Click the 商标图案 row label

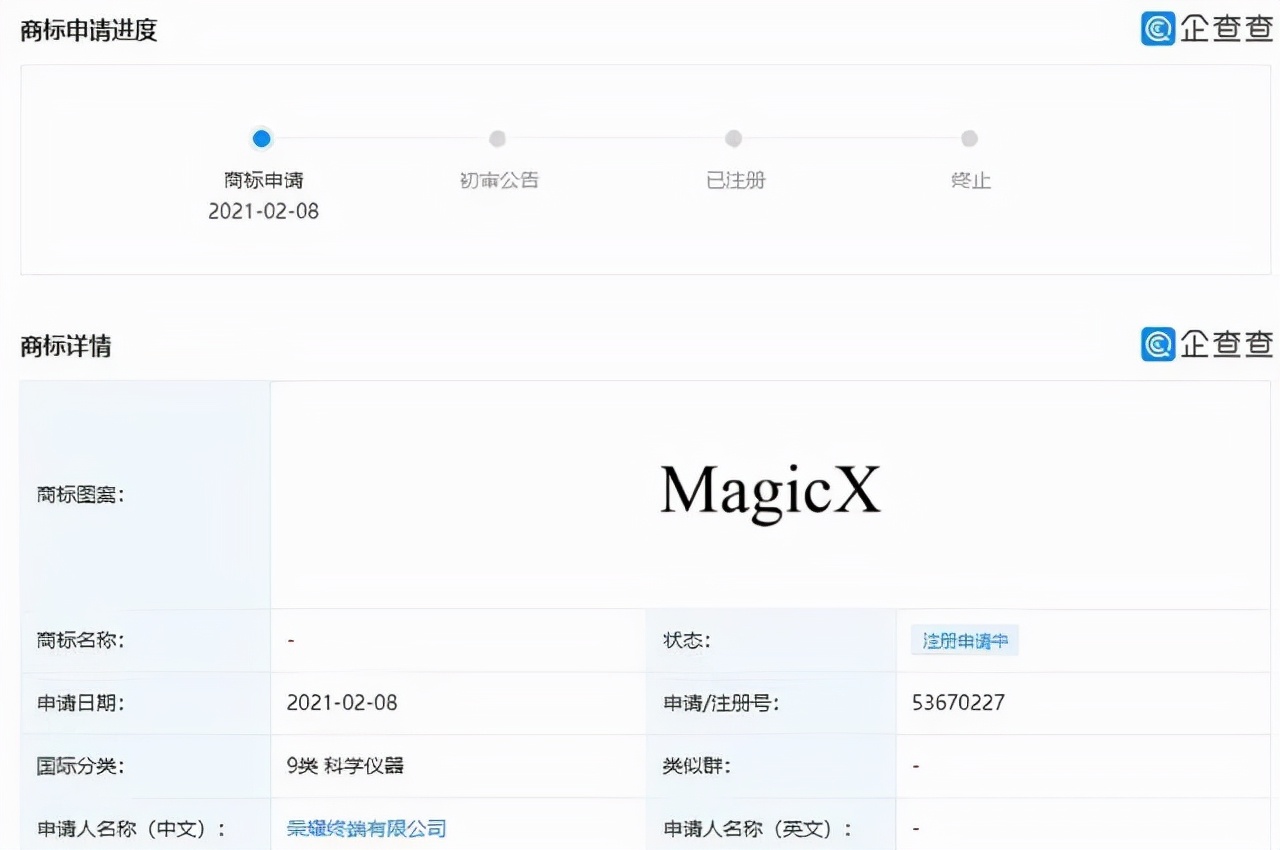tap(80, 494)
